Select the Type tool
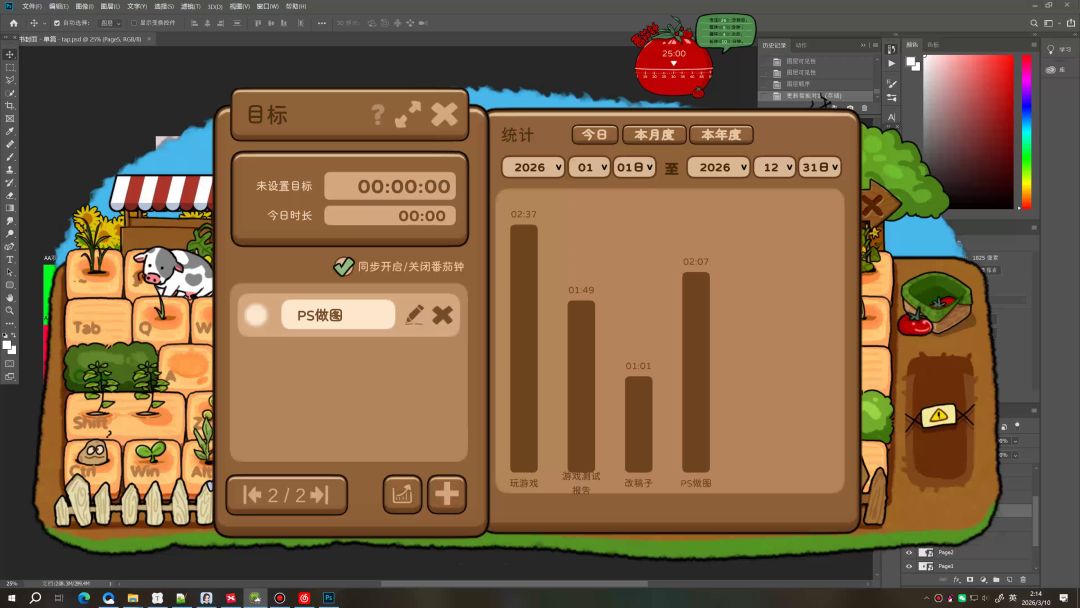1080x608 pixels. pos(10,259)
